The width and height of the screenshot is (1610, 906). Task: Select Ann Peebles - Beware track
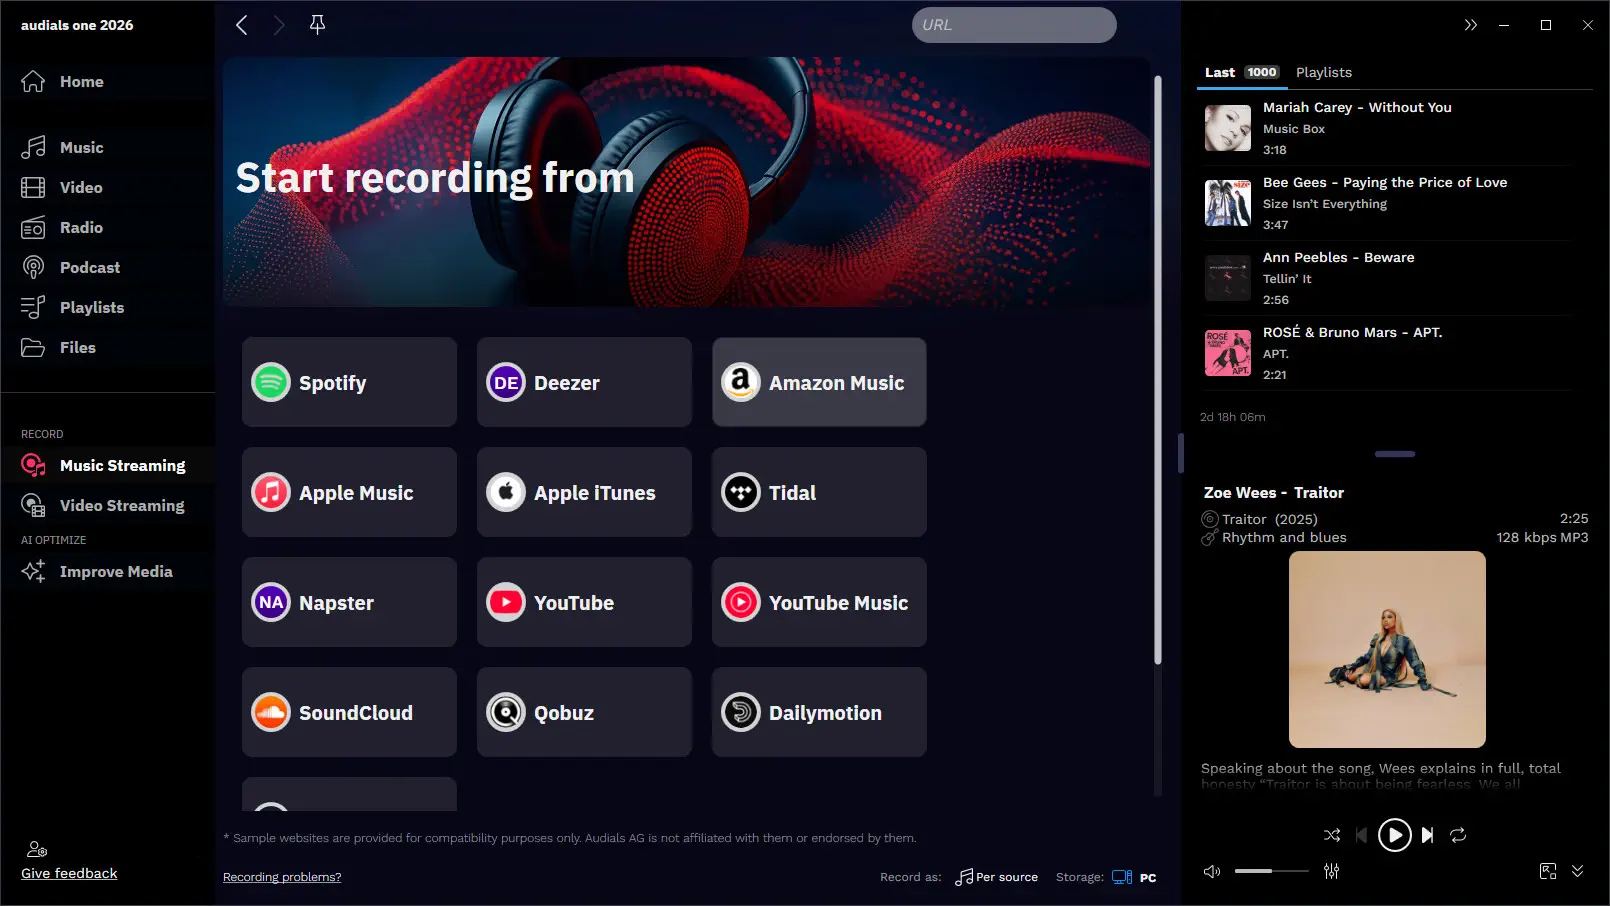click(1388, 278)
